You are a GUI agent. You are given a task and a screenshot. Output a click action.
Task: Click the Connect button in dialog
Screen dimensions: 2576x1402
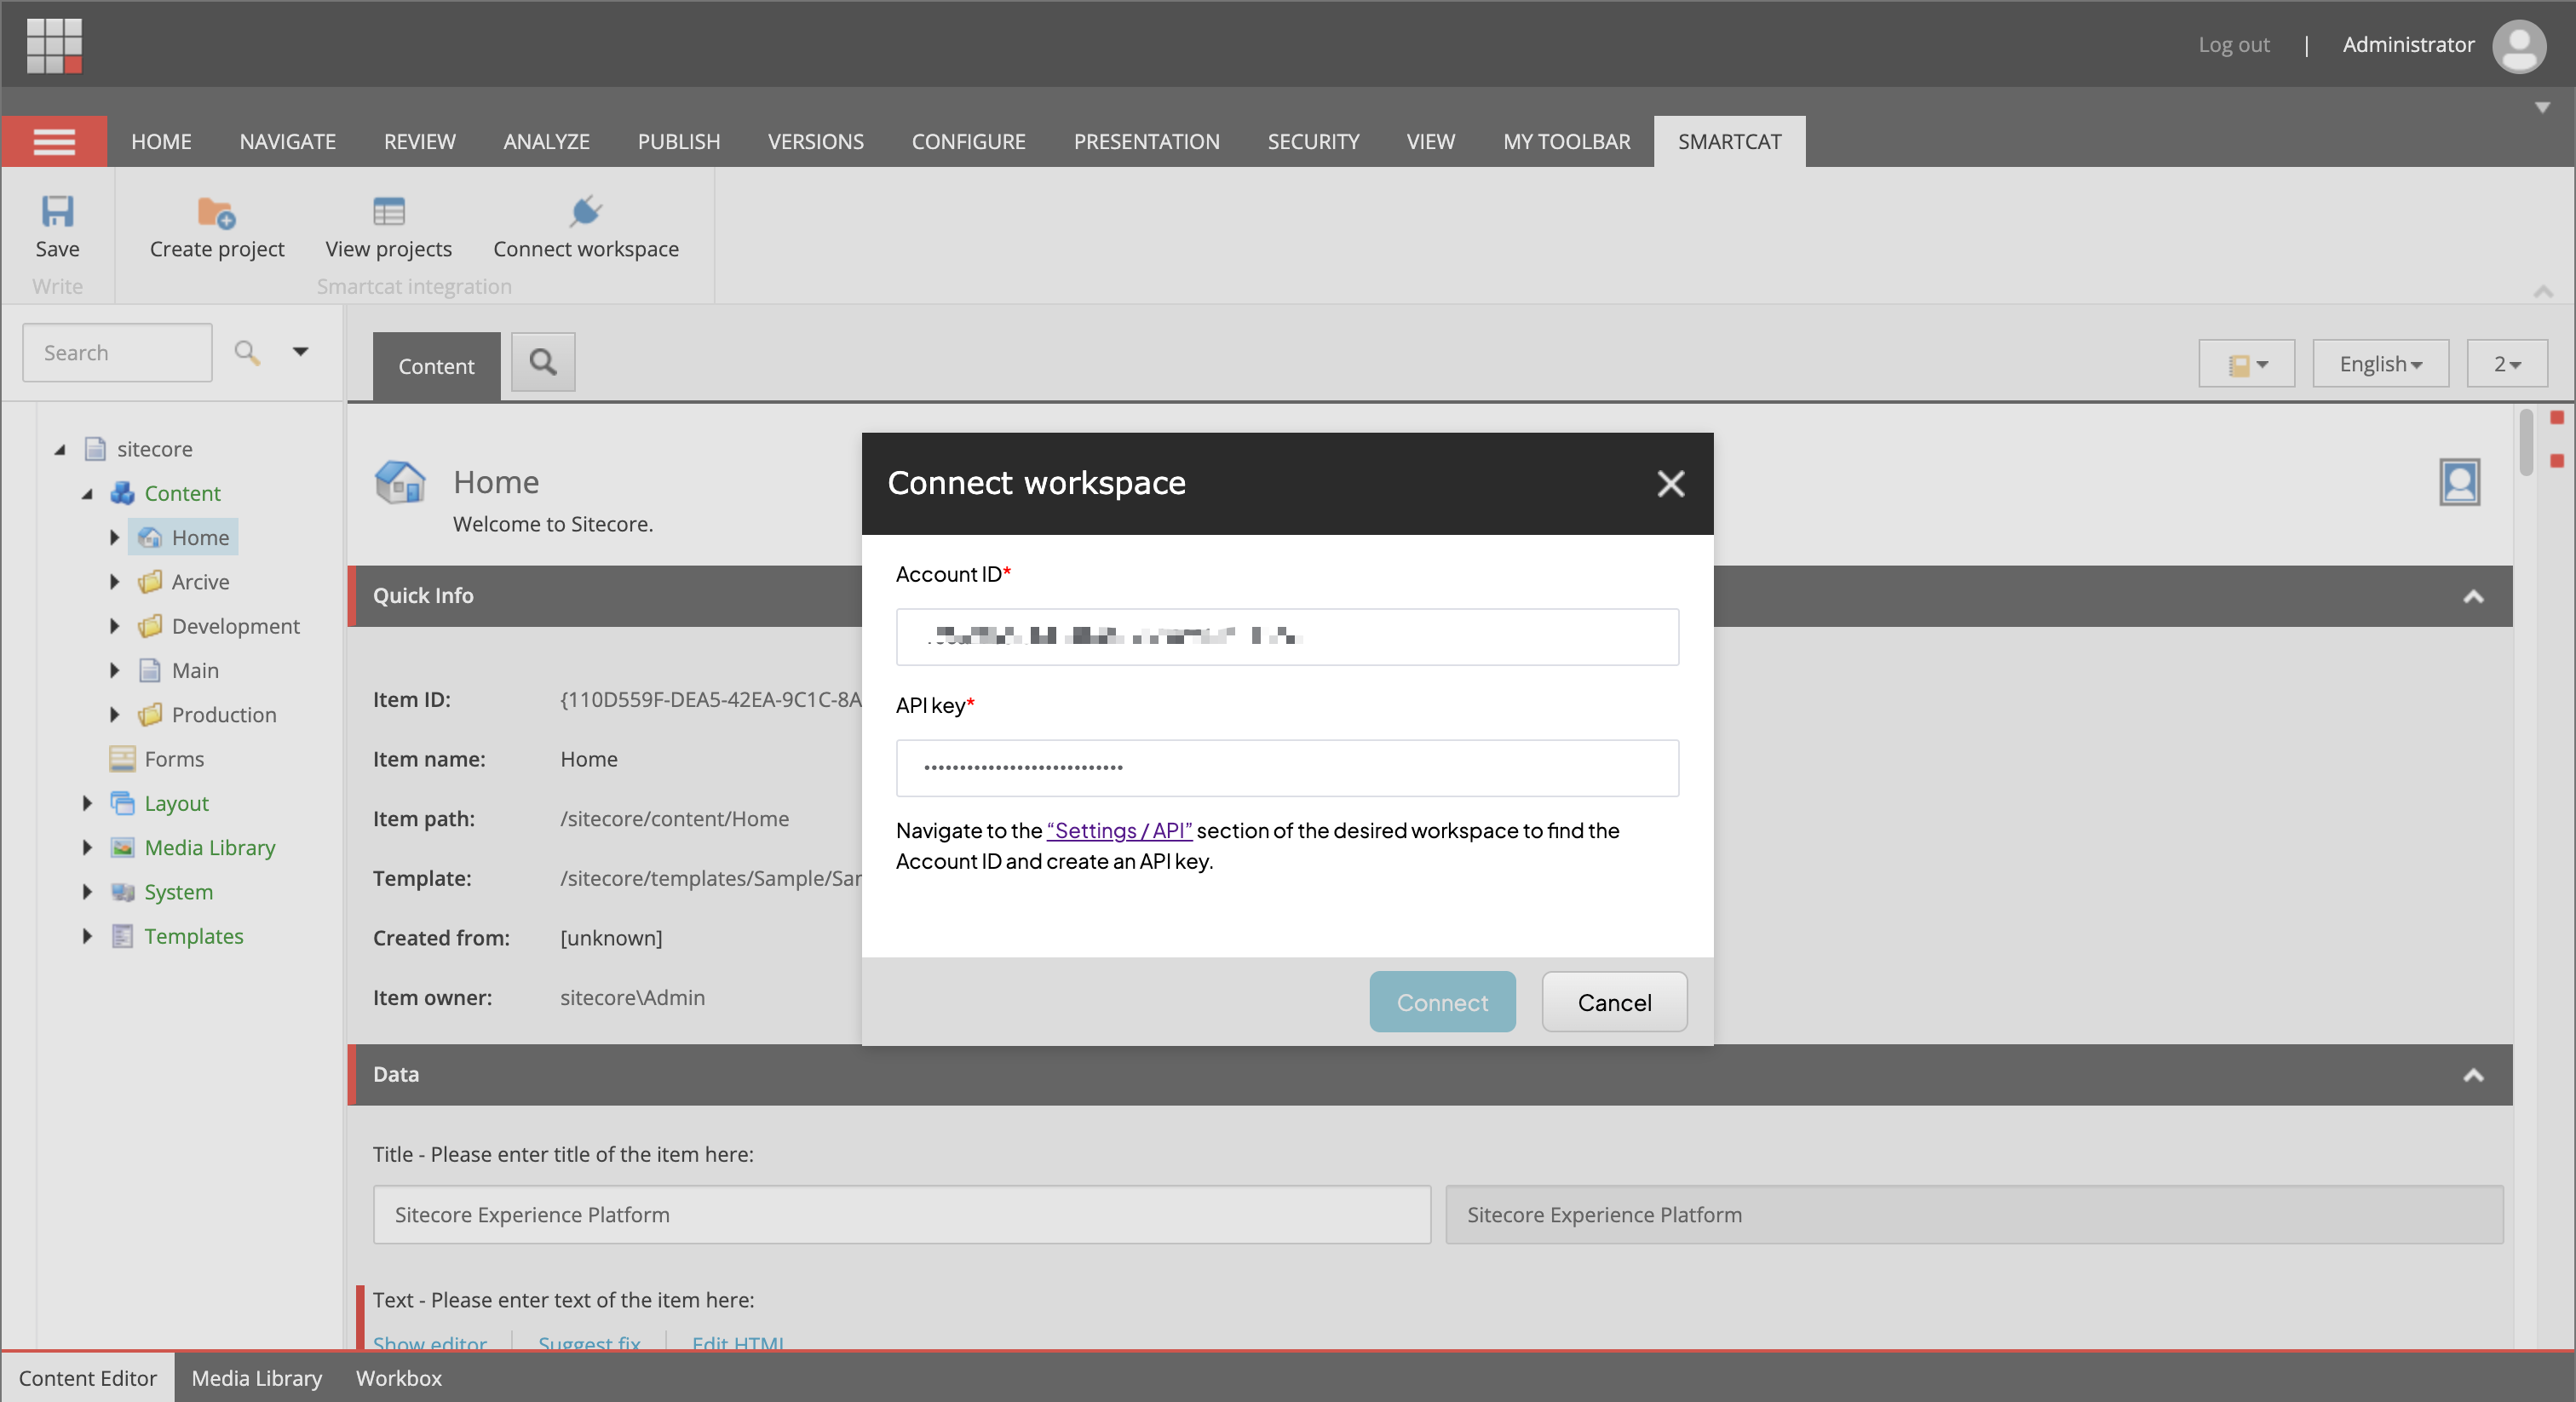click(1442, 1002)
